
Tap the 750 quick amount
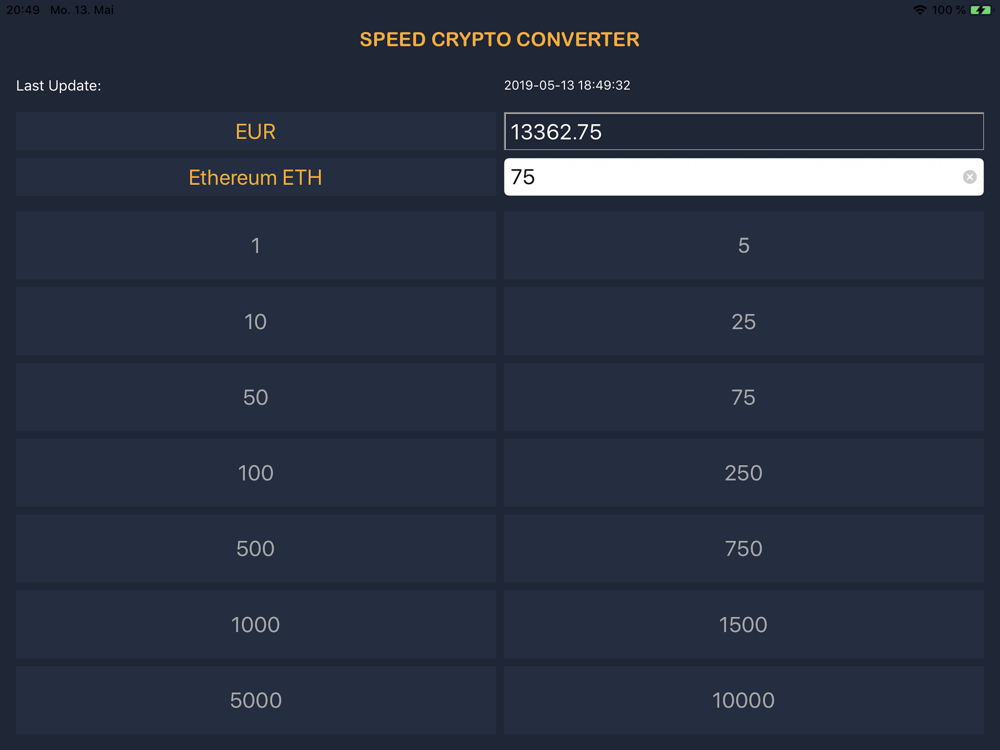[x=743, y=548]
